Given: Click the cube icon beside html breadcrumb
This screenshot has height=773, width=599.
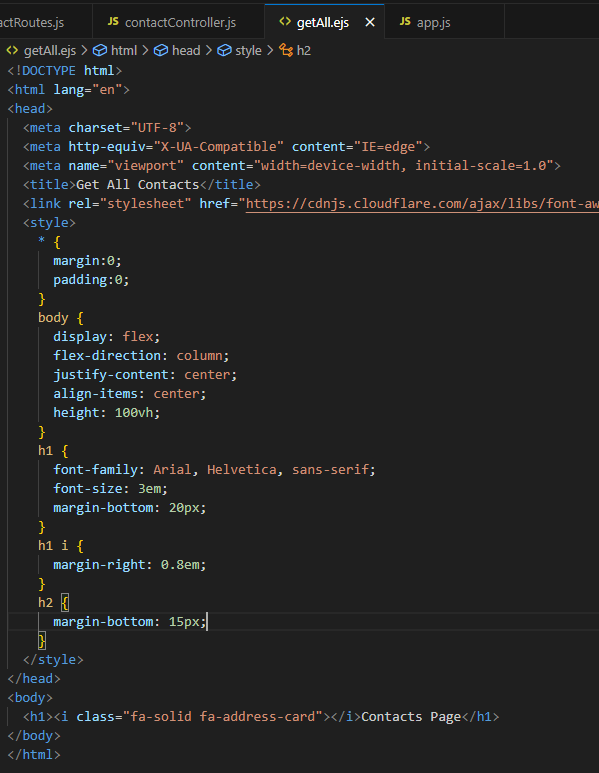Looking at the screenshot, I should pos(100,50).
